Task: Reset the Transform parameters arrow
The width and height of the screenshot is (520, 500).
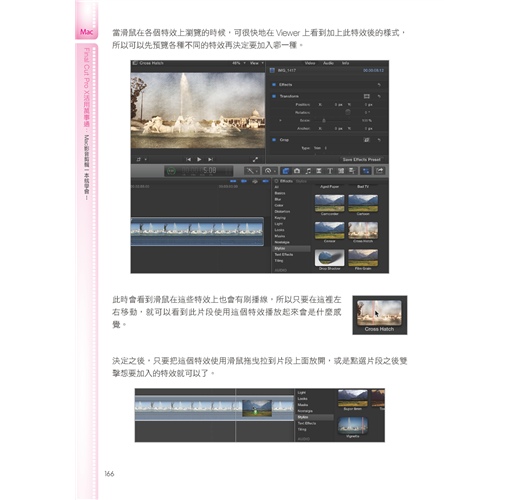Action: 379,96
